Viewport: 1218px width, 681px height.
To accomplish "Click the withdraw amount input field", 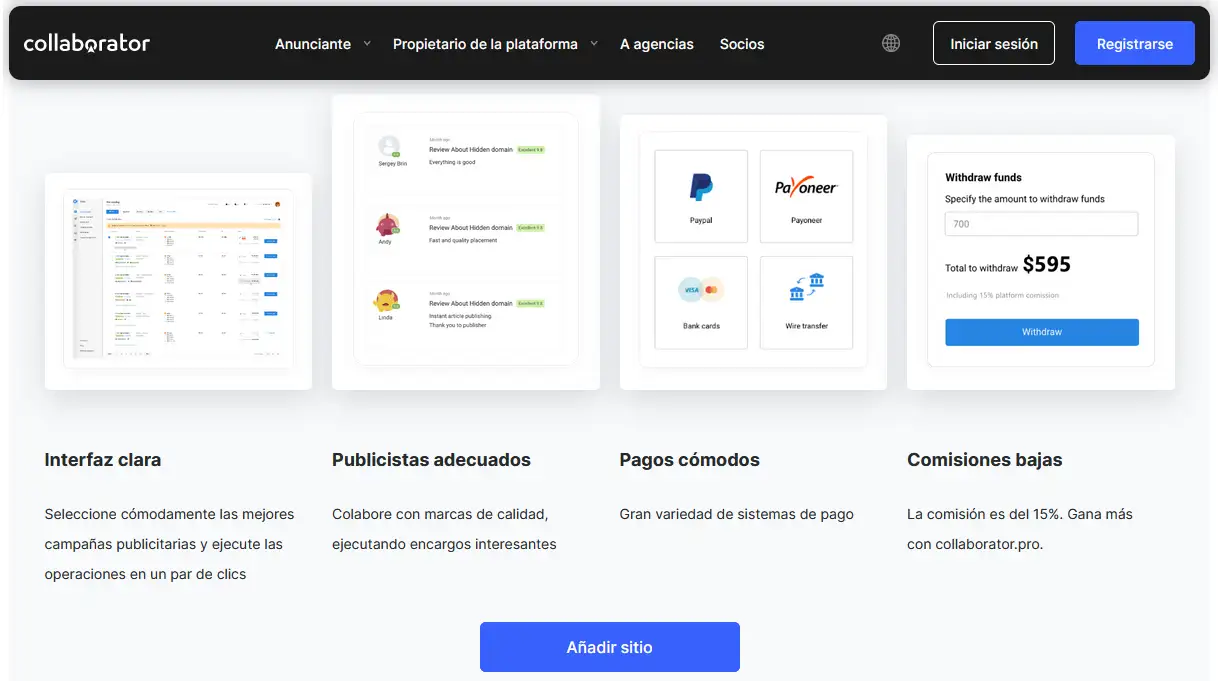I will 1041,224.
